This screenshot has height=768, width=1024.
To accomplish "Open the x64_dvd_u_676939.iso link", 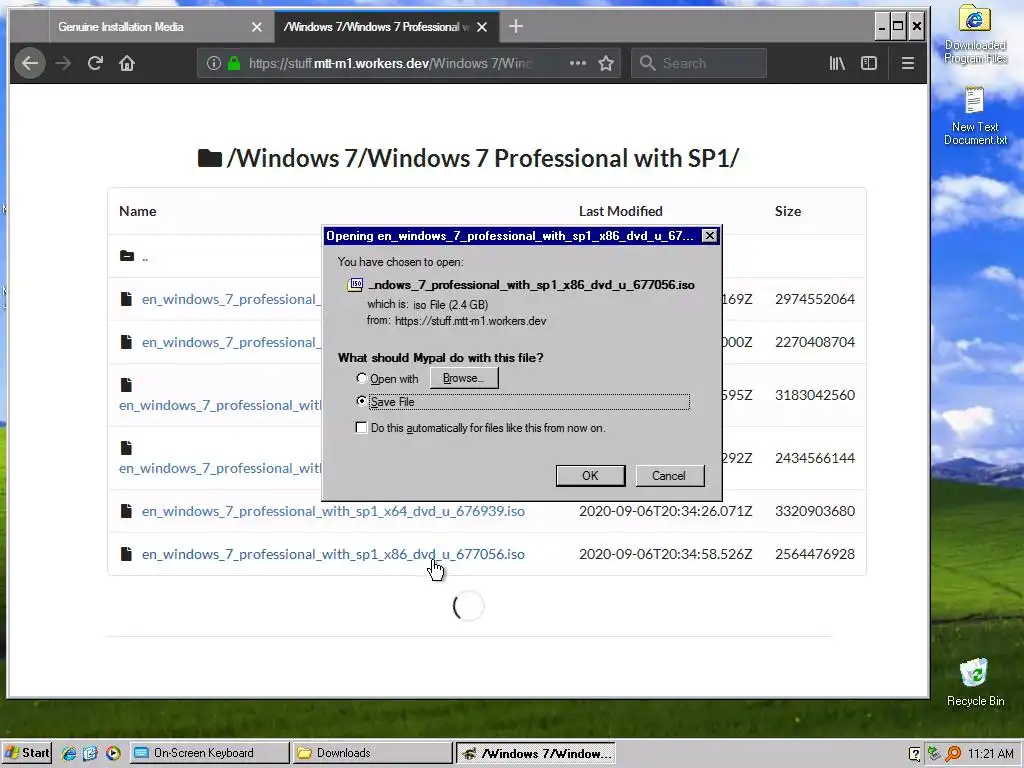I will (333, 511).
